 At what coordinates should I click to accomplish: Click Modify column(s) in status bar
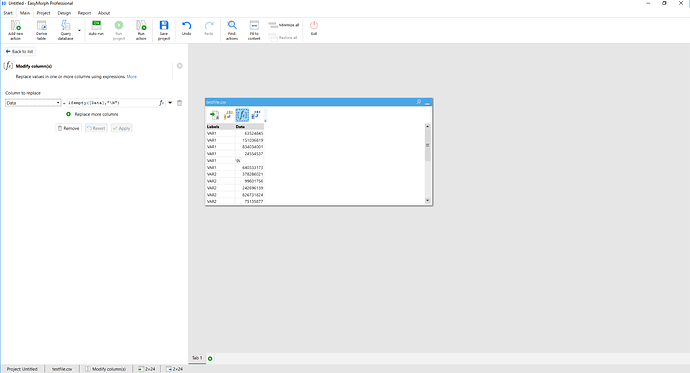(106, 369)
